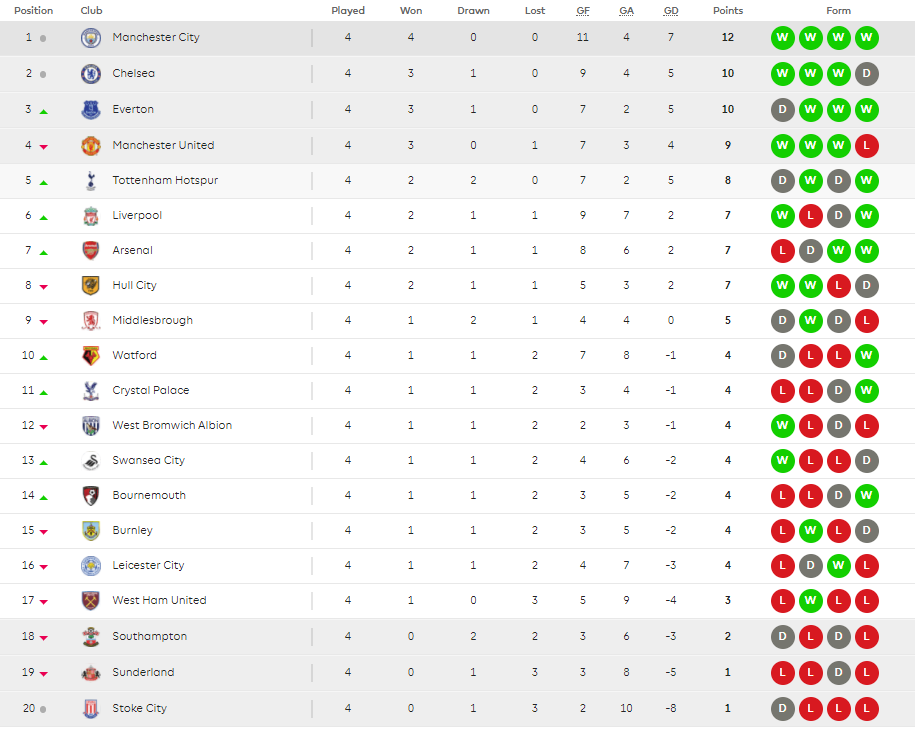Viewport: 921px width, 734px height.
Task: Open the Tottenham Hotspur cockerel logo
Action: 90,181
